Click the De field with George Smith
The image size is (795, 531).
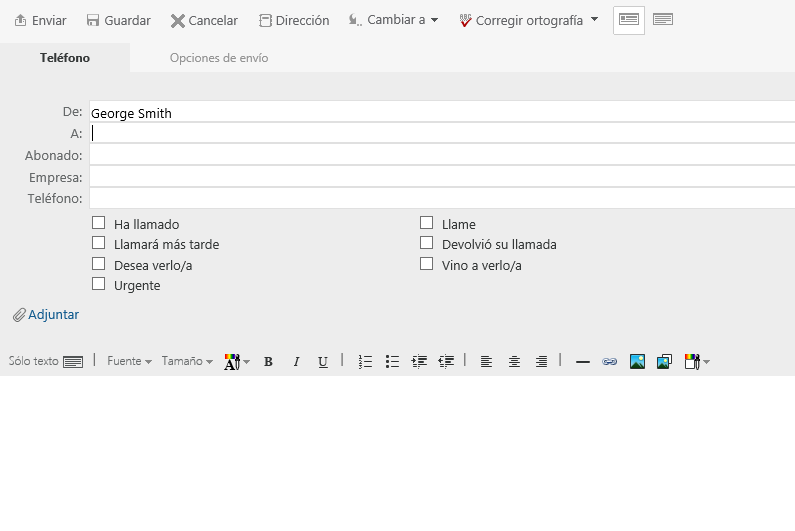click(x=442, y=112)
